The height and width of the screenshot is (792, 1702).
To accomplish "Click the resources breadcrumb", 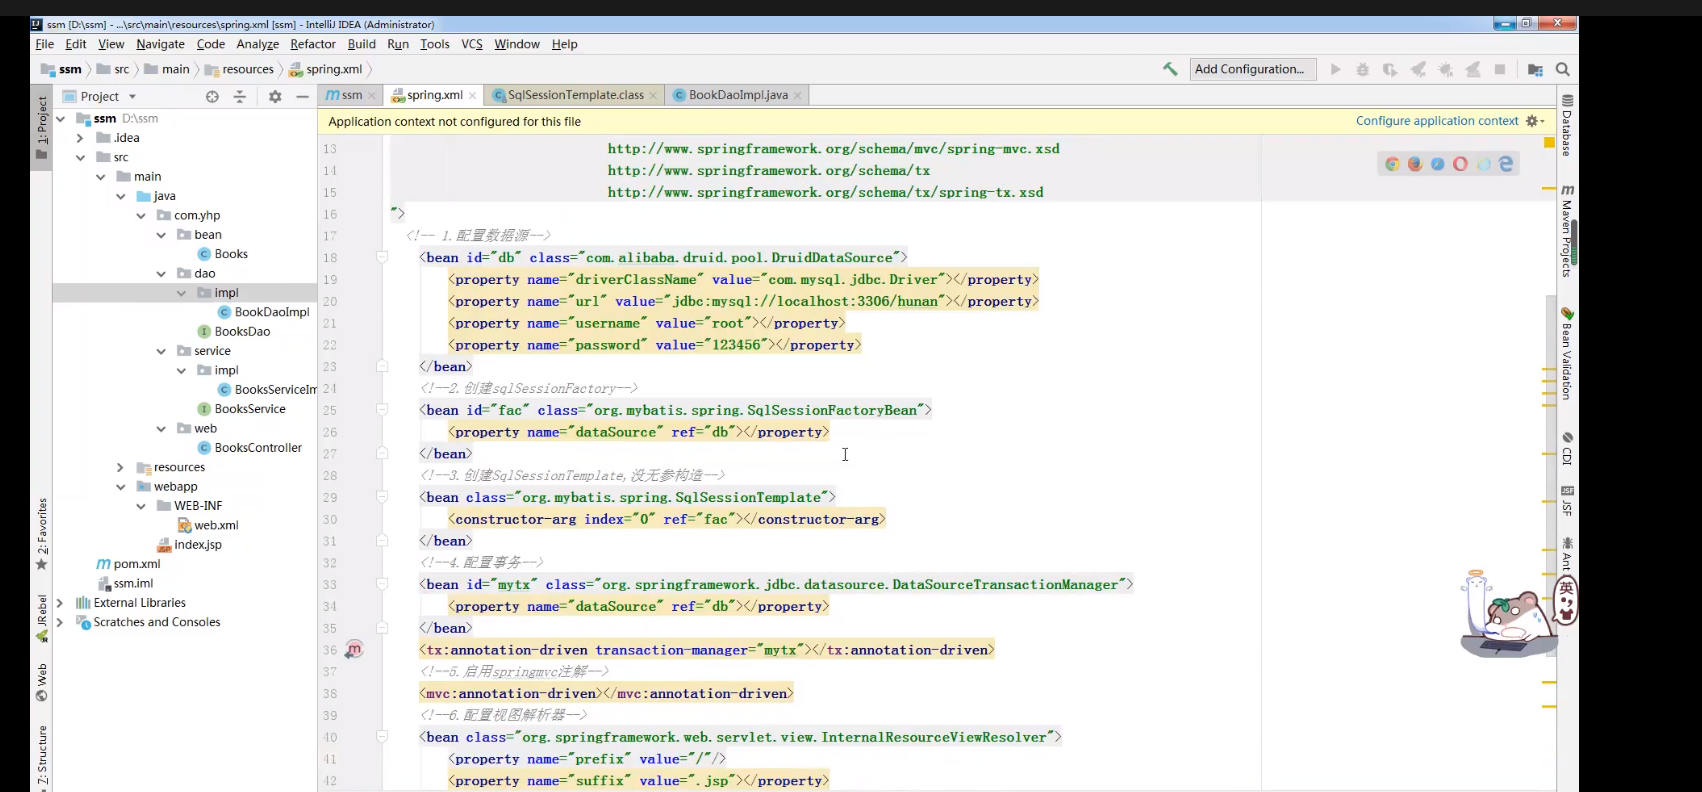I will [x=240, y=69].
